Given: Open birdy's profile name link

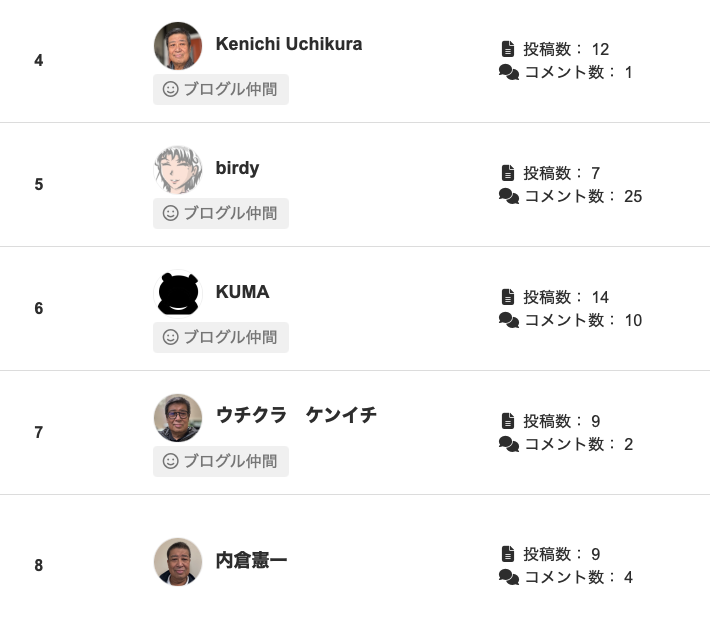Looking at the screenshot, I should tap(237, 168).
